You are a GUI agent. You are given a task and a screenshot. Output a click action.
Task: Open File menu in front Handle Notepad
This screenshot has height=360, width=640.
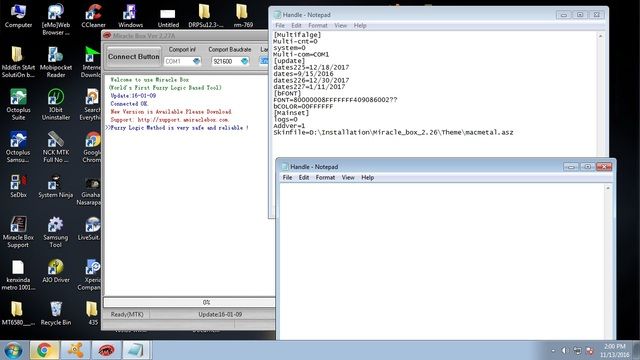(x=287, y=178)
